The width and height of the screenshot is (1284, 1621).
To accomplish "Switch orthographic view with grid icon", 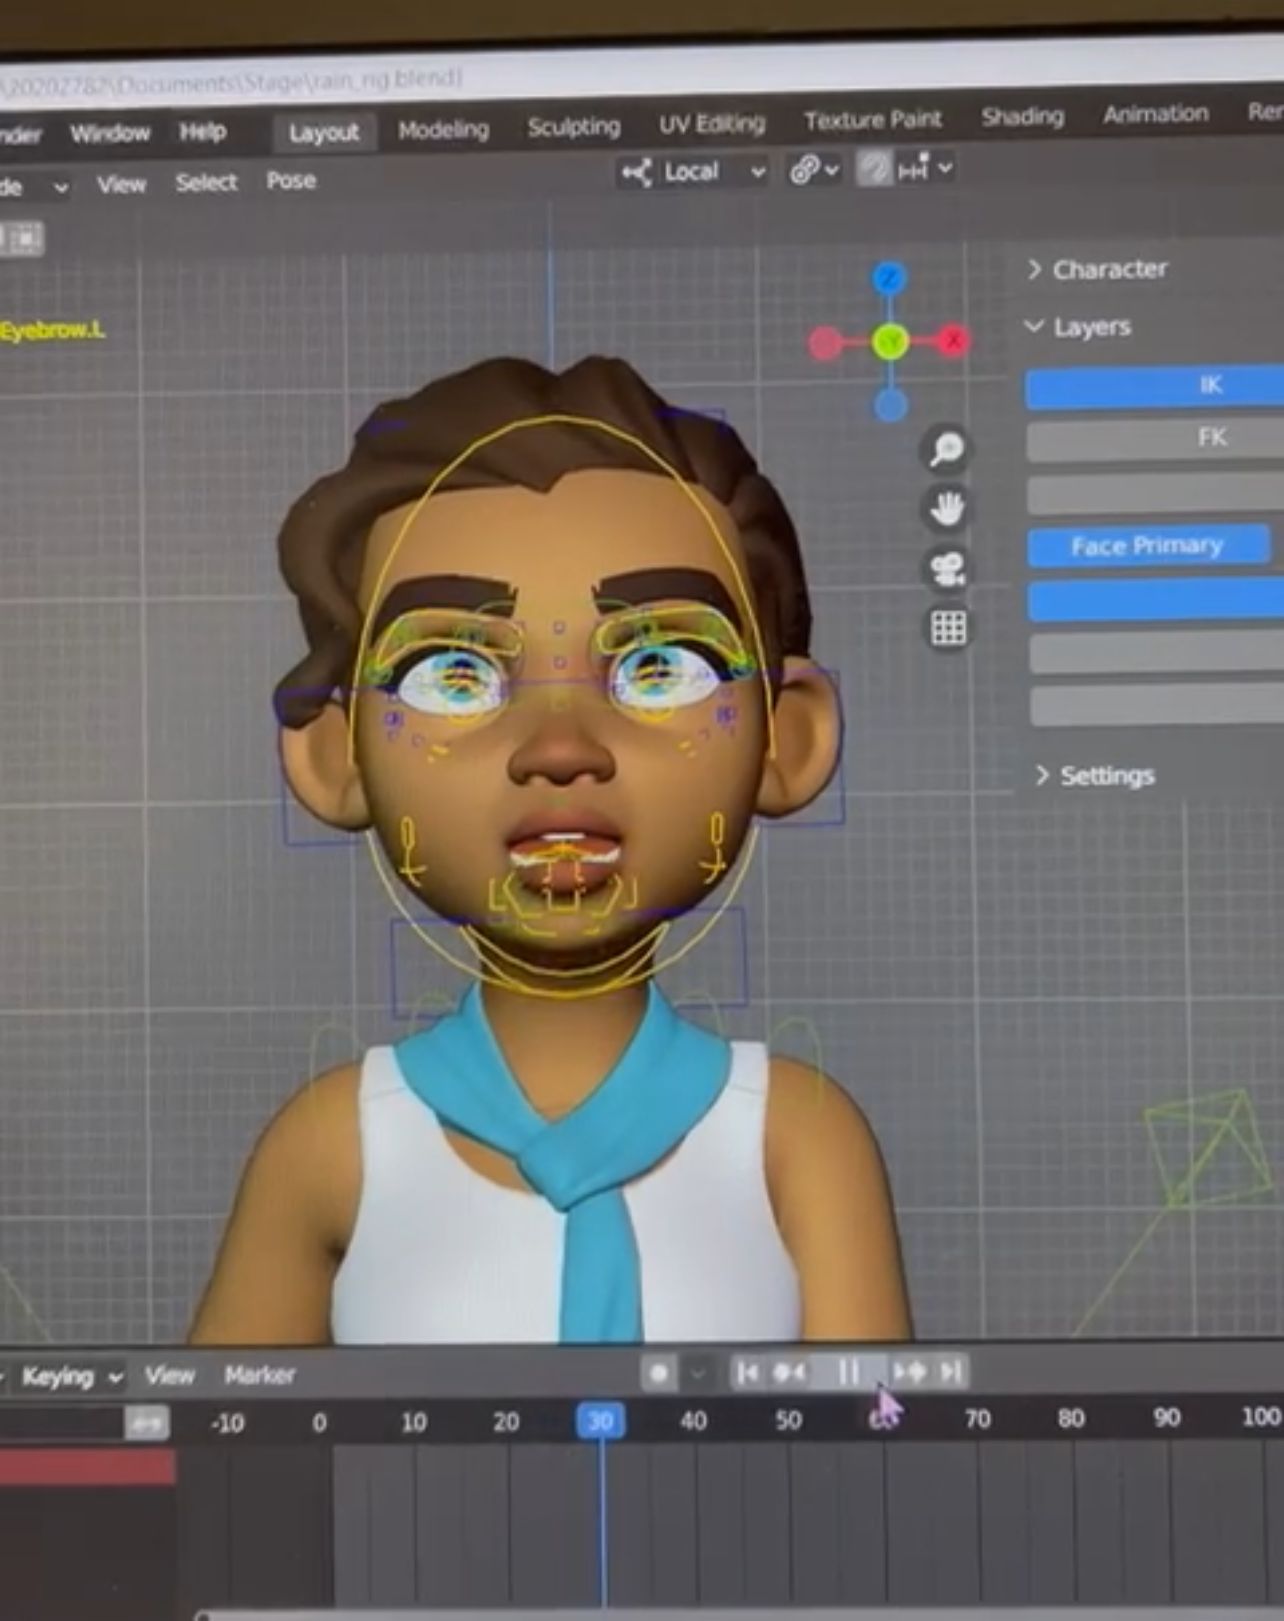I will (x=948, y=629).
